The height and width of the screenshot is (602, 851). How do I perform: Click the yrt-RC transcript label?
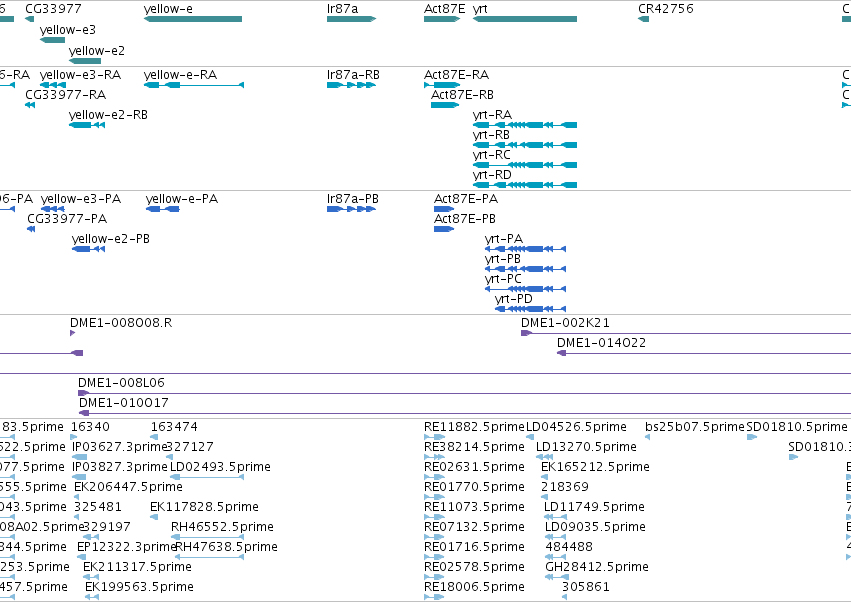492,155
